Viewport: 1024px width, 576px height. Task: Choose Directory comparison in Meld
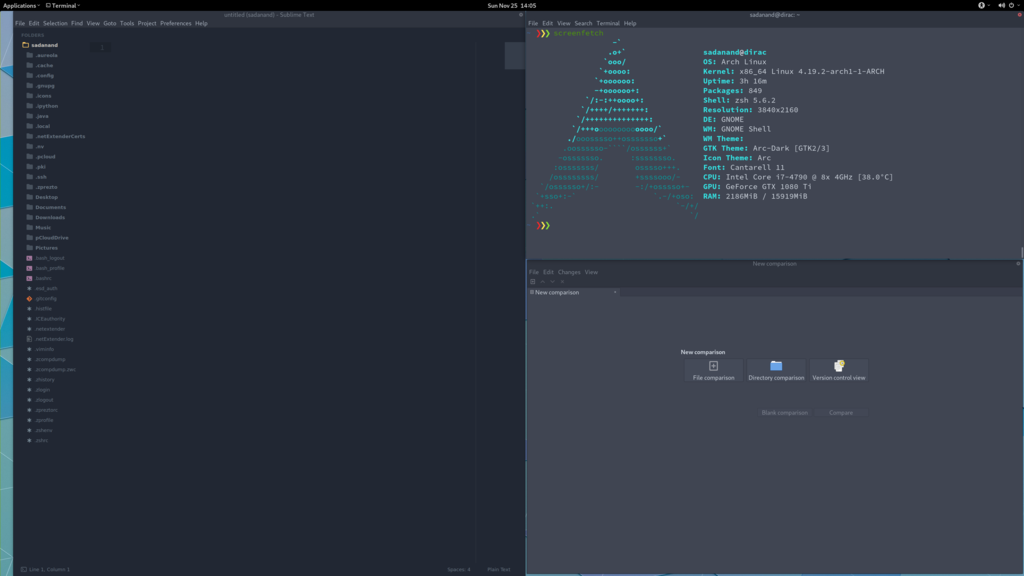coord(776,370)
